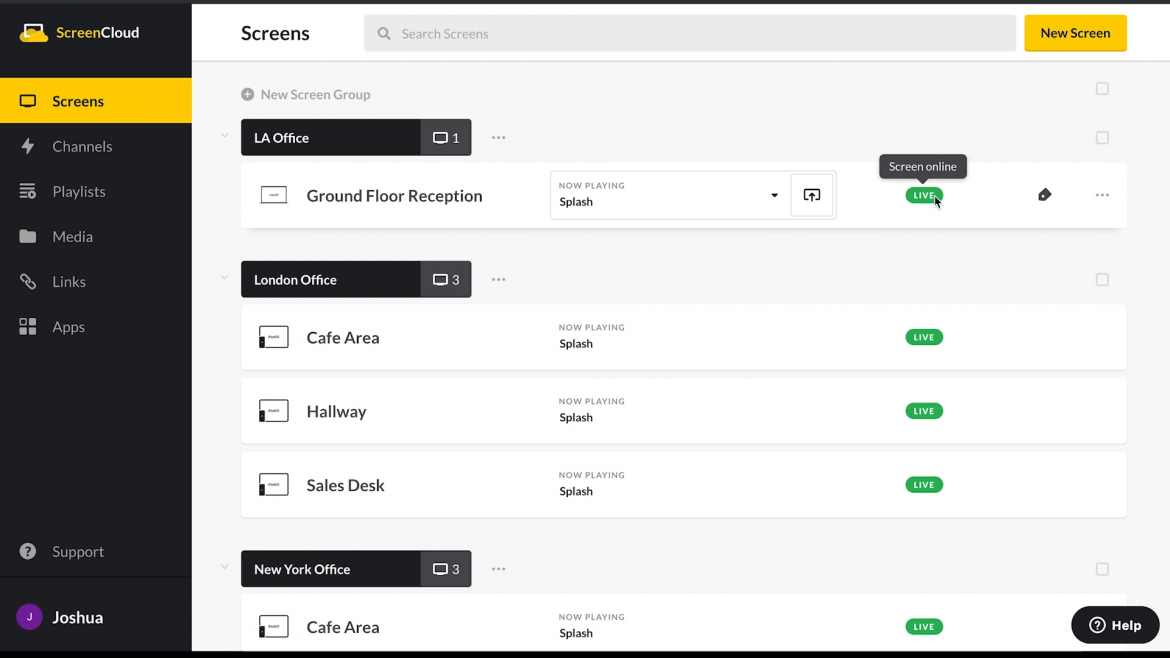Check the topmost select-all checkbox

[1102, 88]
